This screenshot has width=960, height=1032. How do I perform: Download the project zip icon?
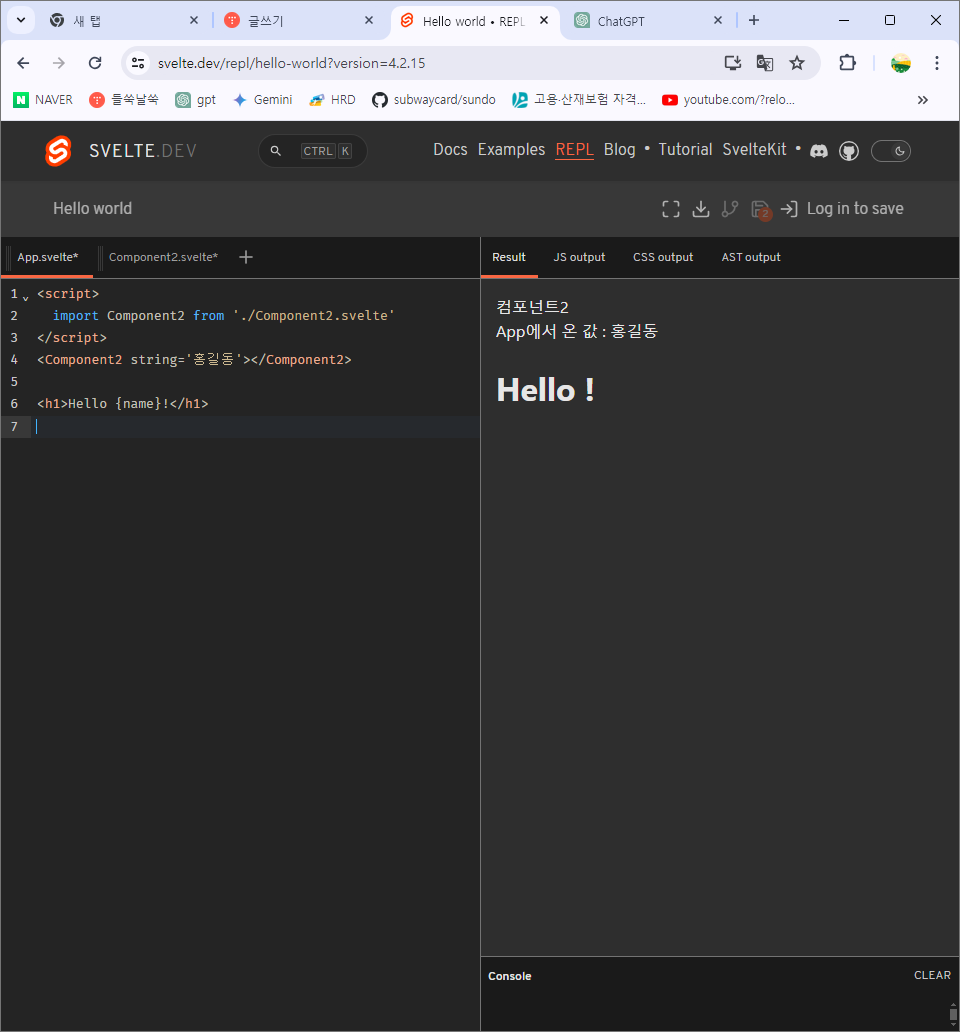click(x=701, y=209)
